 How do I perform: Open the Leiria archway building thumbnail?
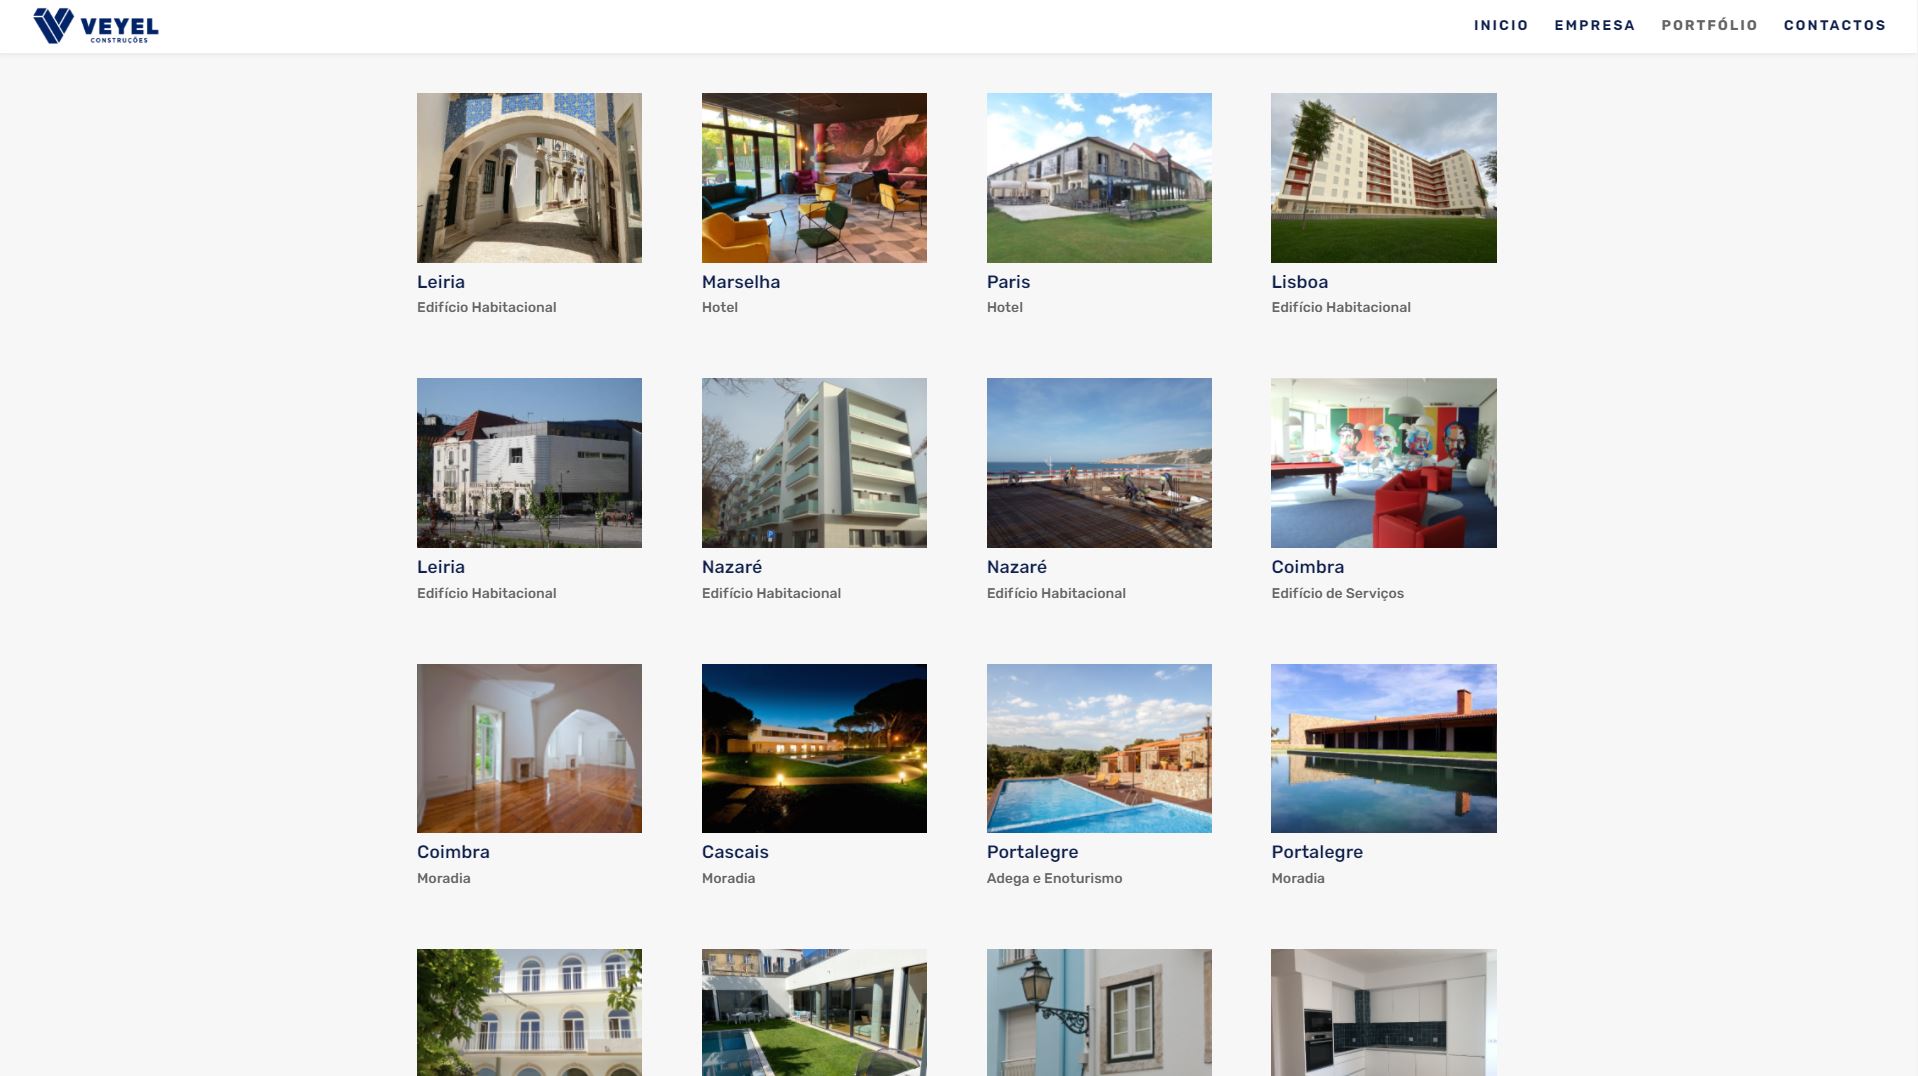coord(529,178)
